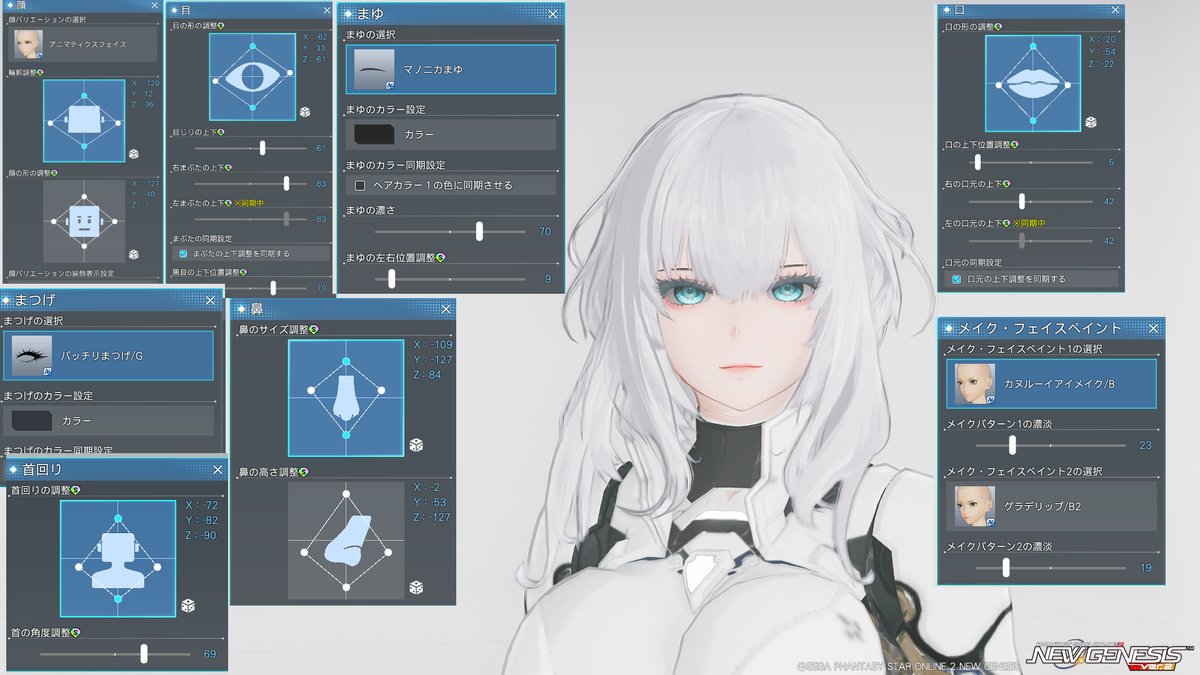Viewport: 1200px width, 675px height.
Task: Click the dice icon for nose size adjustment
Action: (418, 445)
